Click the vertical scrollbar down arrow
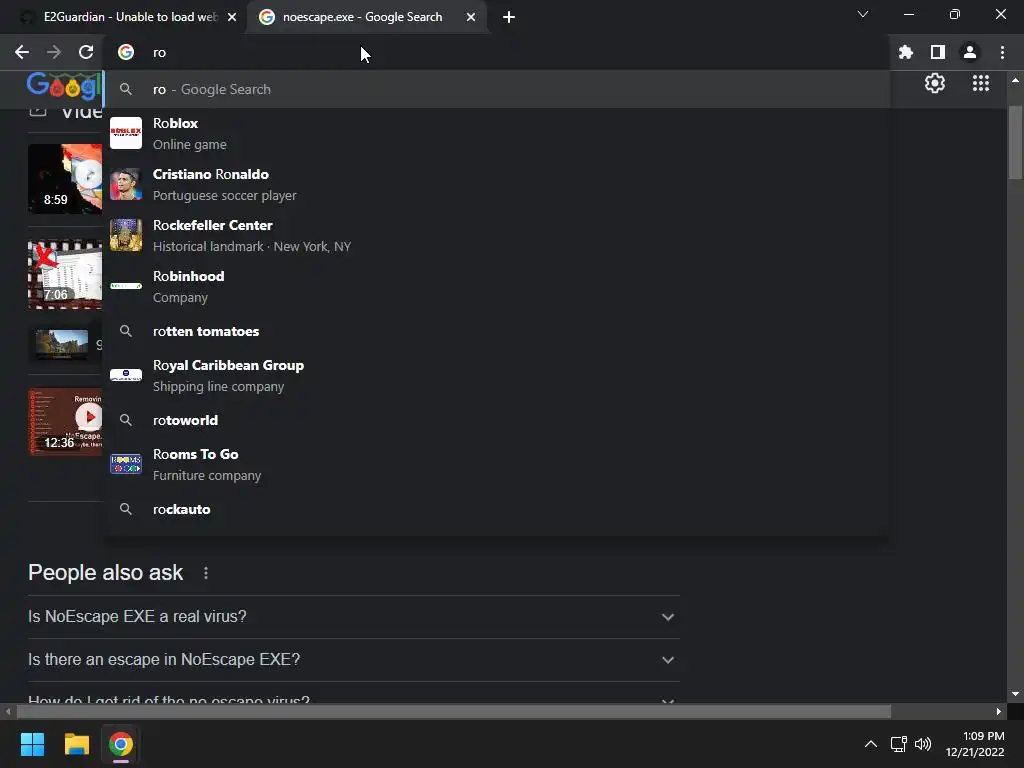Image resolution: width=1024 pixels, height=768 pixels. [1015, 694]
